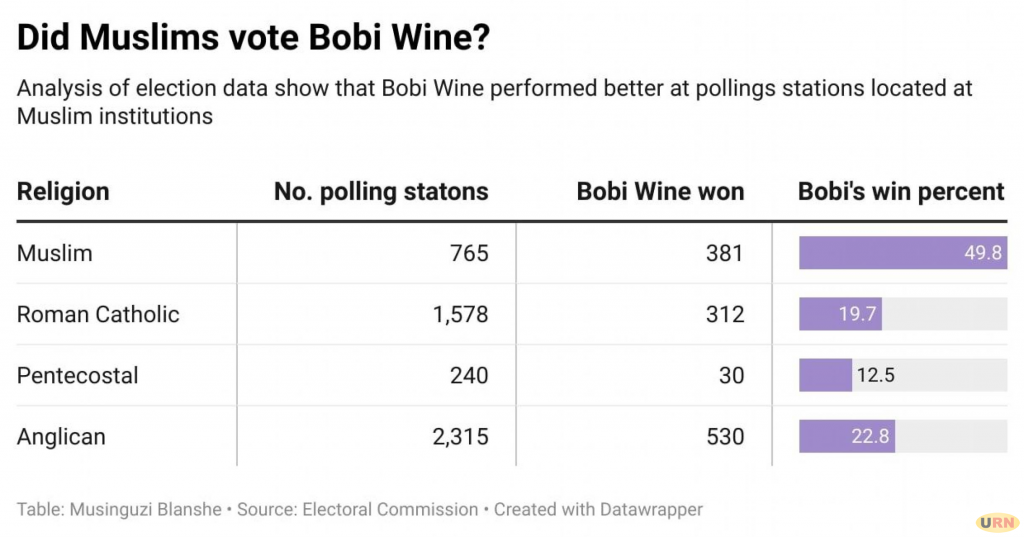Viewport: 1024px width, 537px height.
Task: Select the Roman Catholic row label
Action: click(98, 314)
